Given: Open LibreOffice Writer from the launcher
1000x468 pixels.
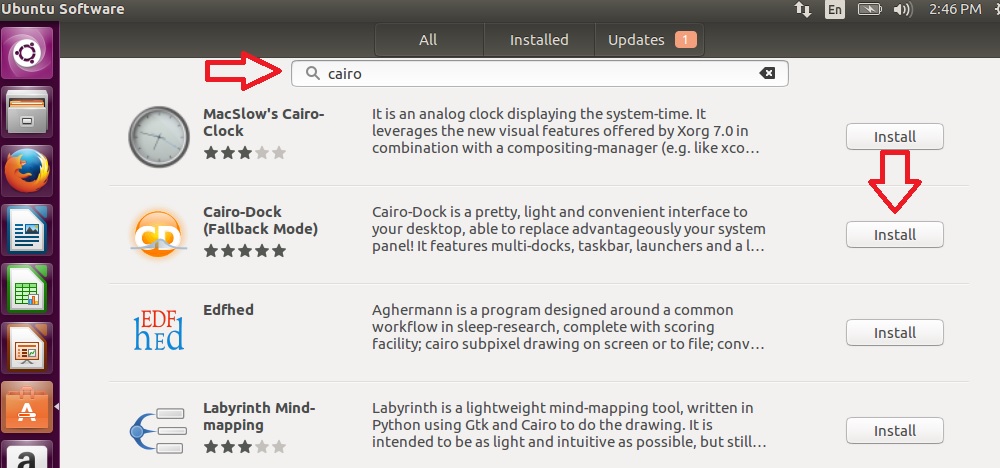Looking at the screenshot, I should tap(27, 230).
